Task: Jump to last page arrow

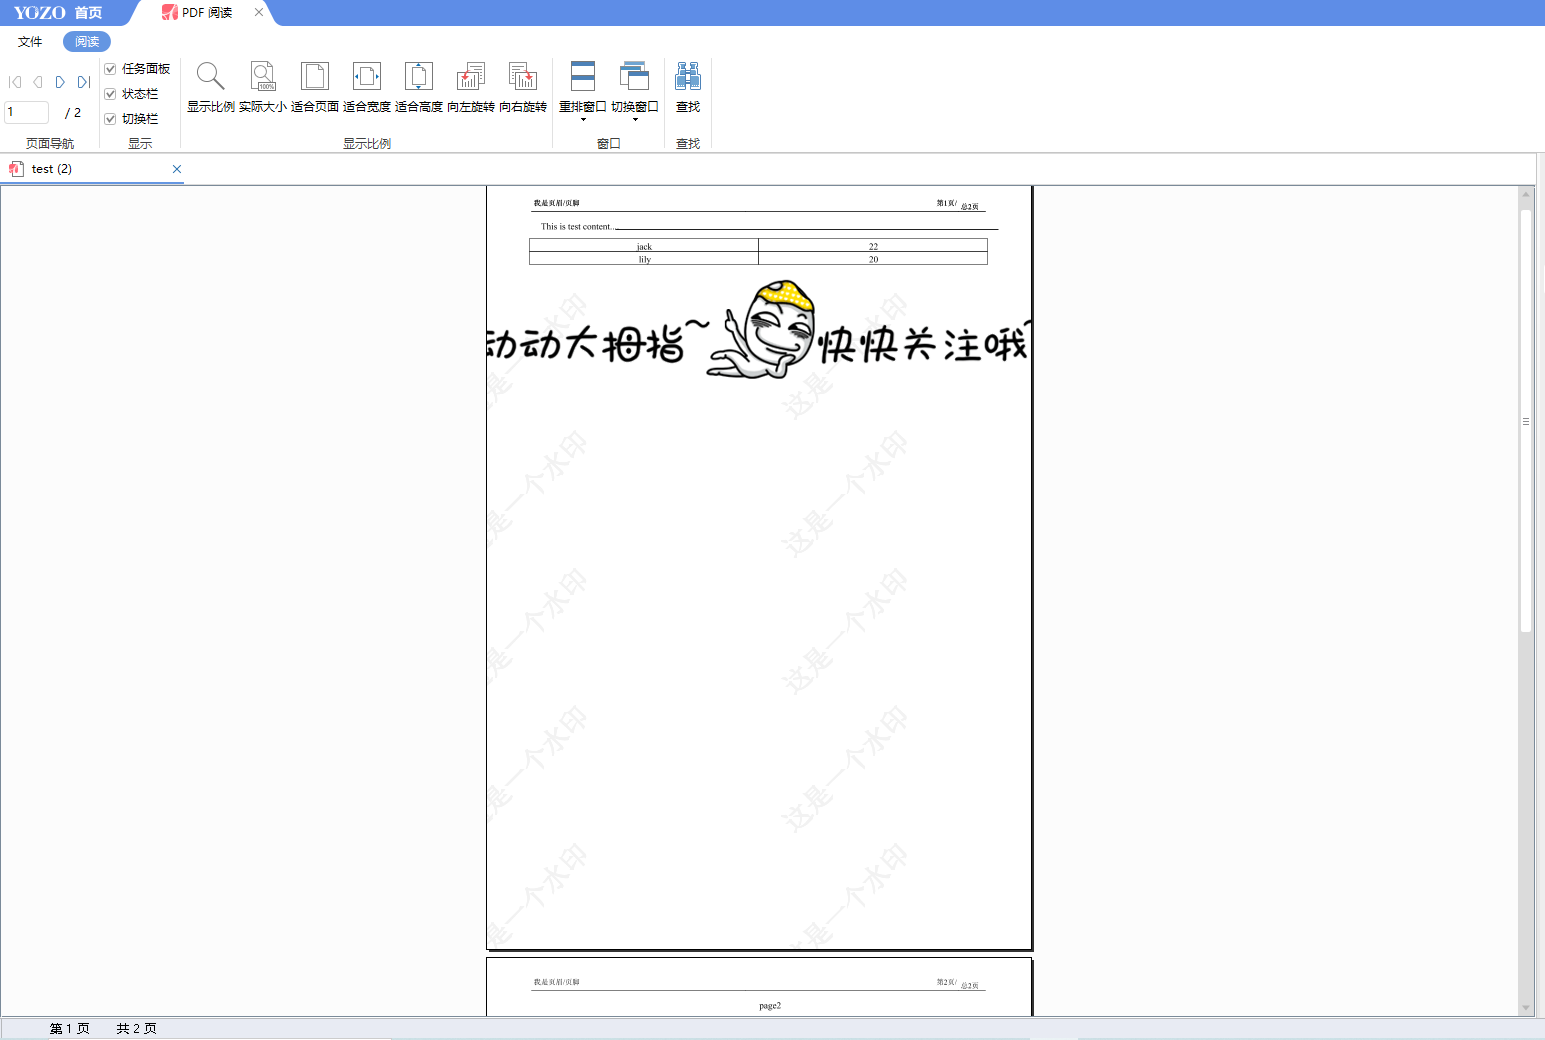Action: [x=84, y=82]
